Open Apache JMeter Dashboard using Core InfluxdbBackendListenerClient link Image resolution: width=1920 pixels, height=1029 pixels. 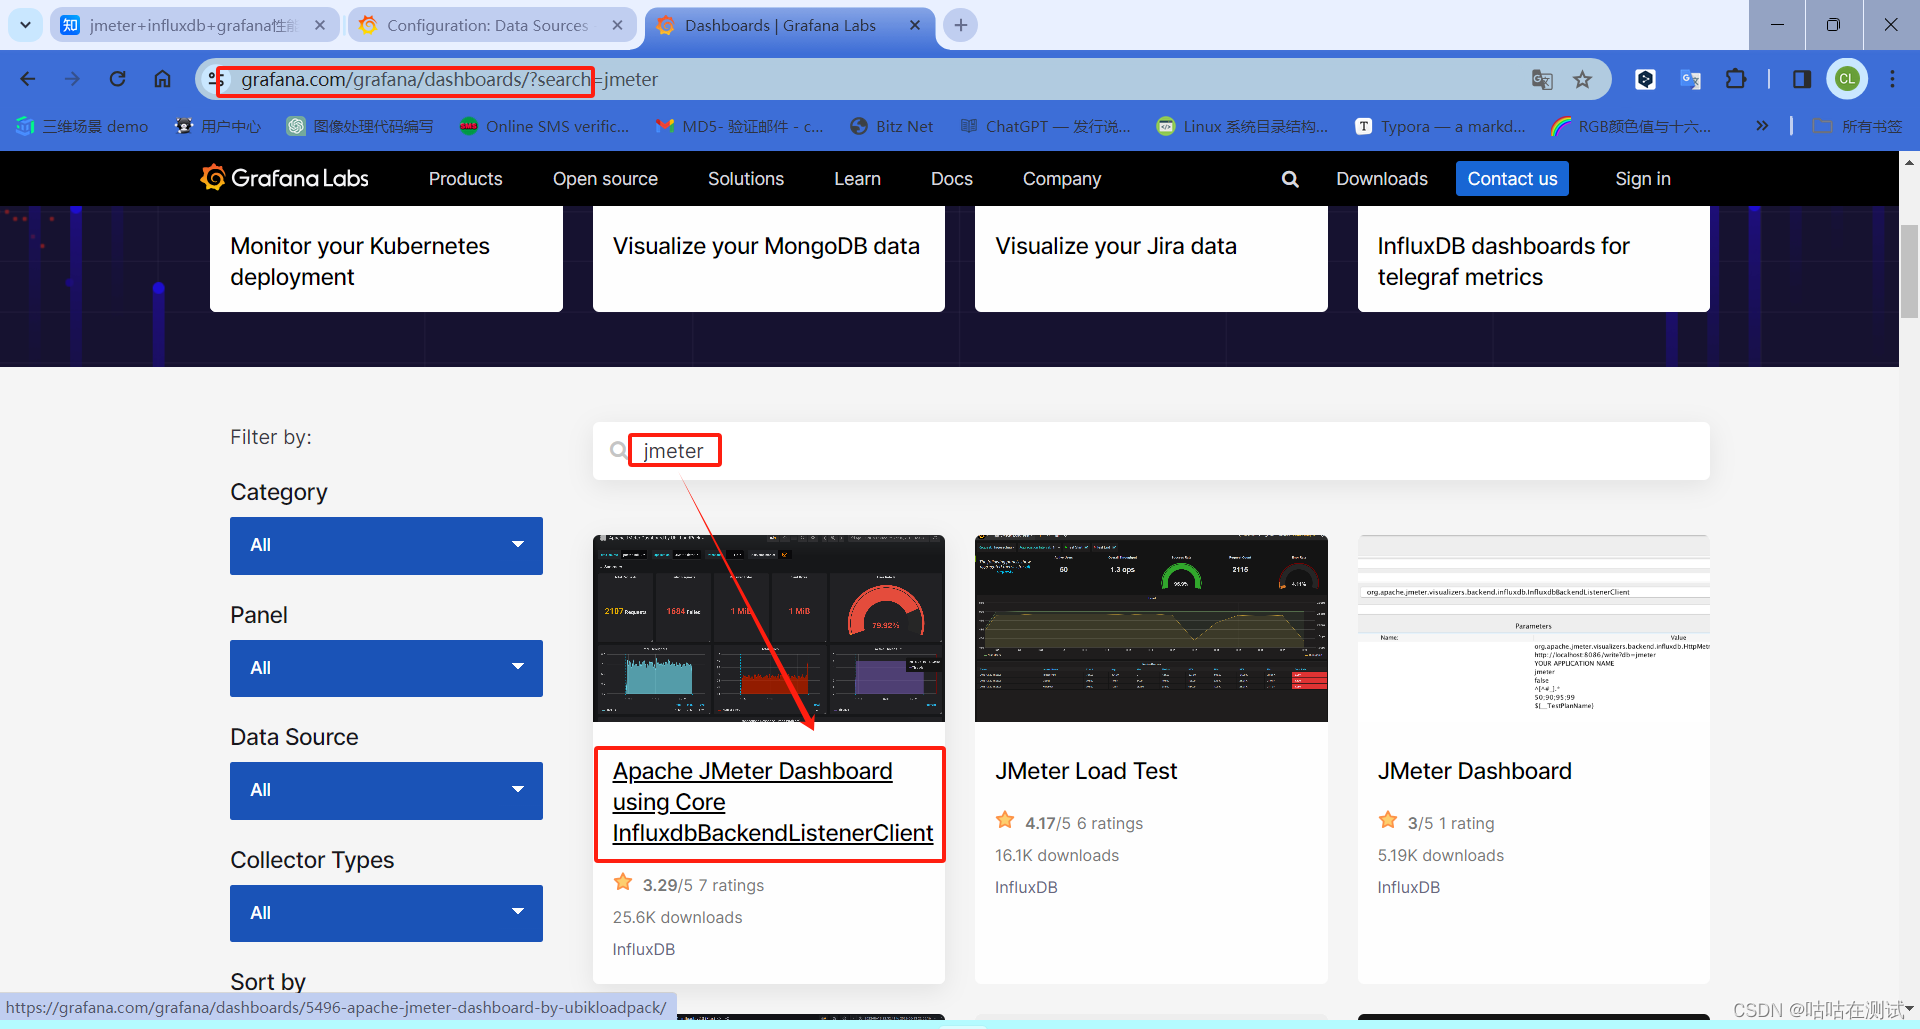point(772,802)
